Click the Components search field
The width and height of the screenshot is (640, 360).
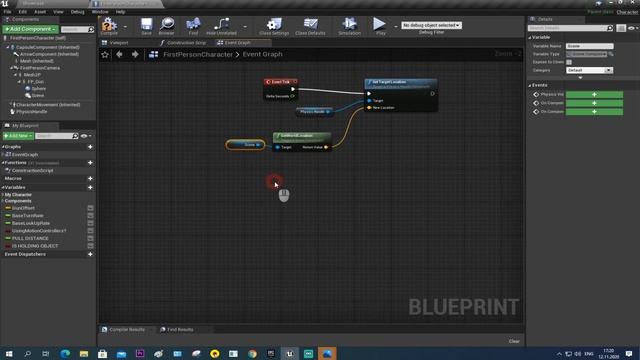point(77,29)
